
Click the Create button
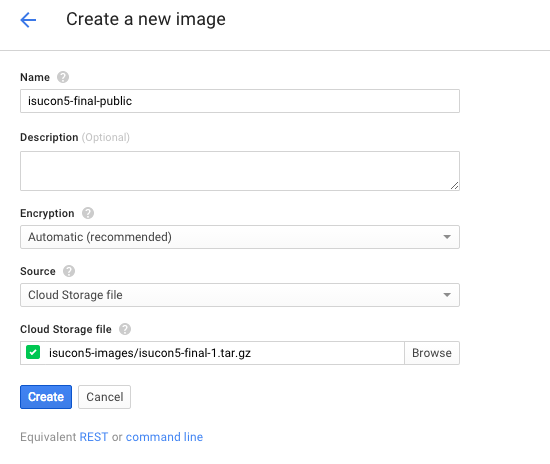[46, 397]
